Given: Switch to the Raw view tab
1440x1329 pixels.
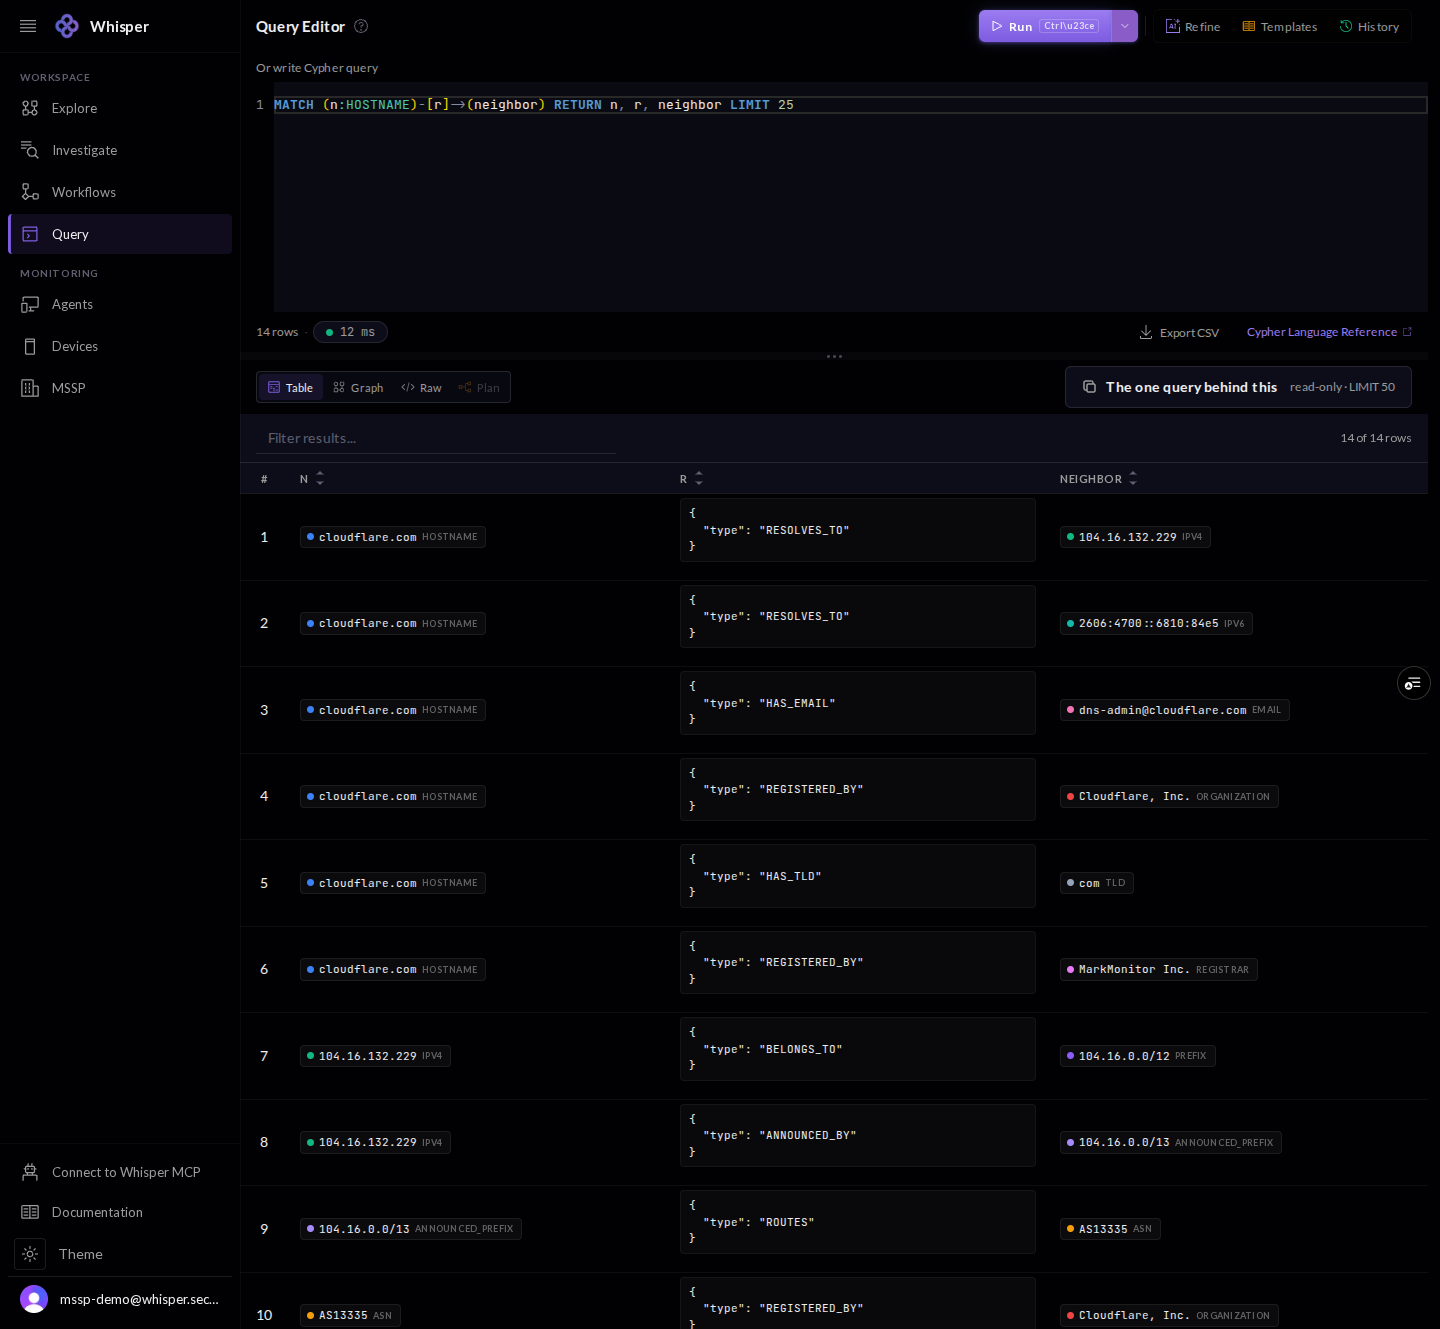Looking at the screenshot, I should pyautogui.click(x=421, y=388).
